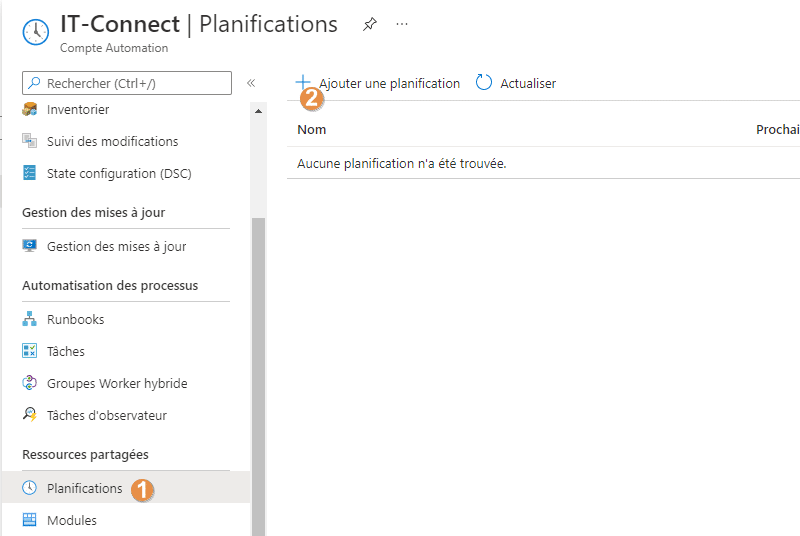Pin the Planifications blade with pin icon

[x=370, y=24]
